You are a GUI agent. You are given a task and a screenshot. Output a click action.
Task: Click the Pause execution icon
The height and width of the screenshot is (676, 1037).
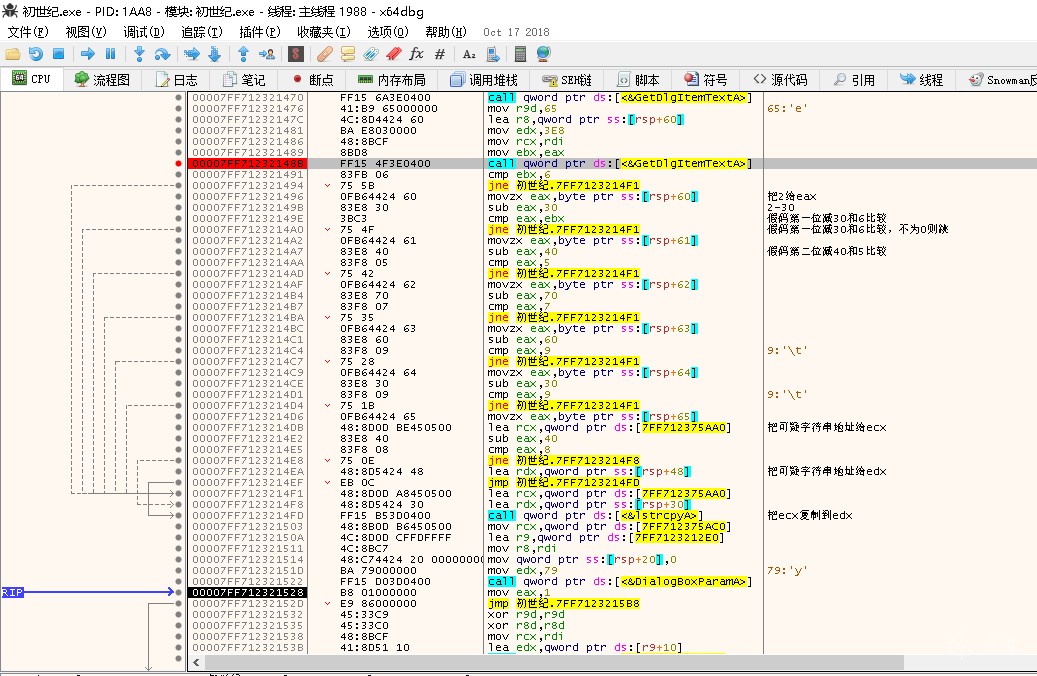[110, 54]
